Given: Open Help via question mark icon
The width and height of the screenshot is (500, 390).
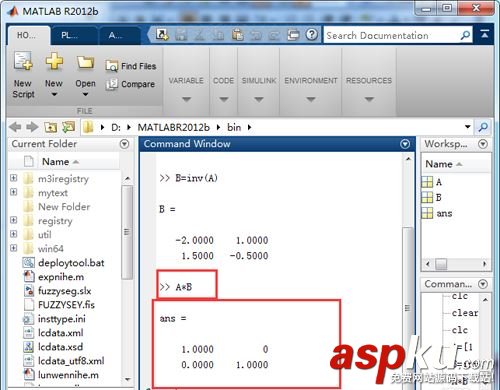Looking at the screenshot, I should point(312,34).
